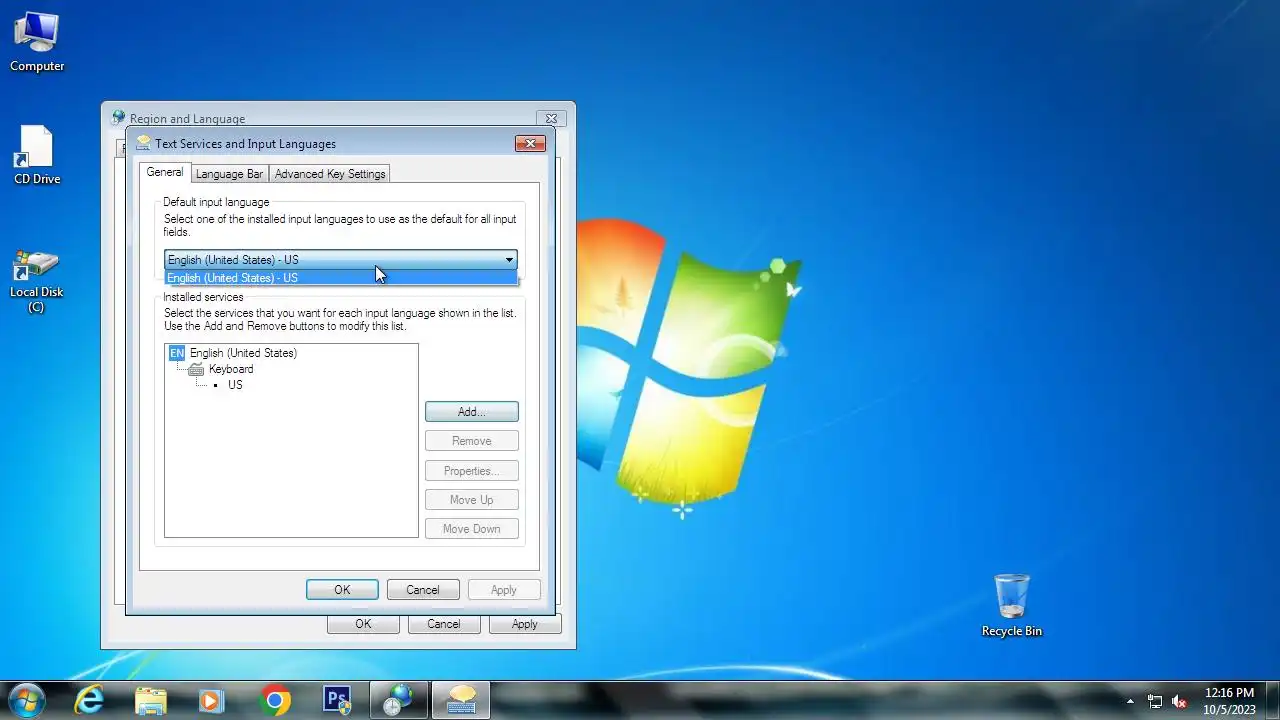Click the Text Services taskbar keyboard icon
This screenshot has width=1280, height=720.
coord(461,700)
